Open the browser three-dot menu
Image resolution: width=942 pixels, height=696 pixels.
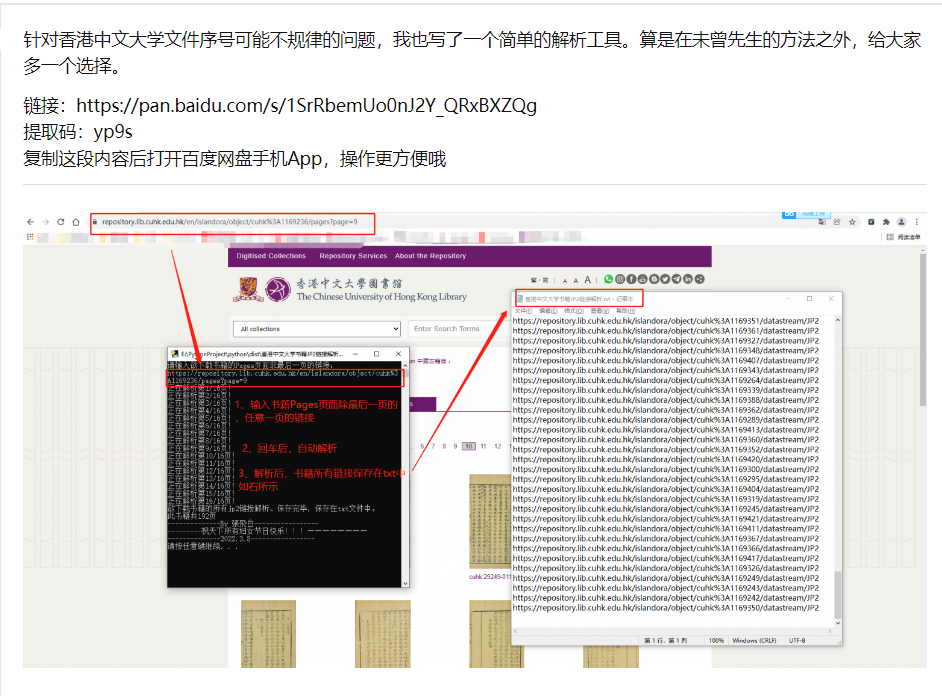tap(916, 222)
